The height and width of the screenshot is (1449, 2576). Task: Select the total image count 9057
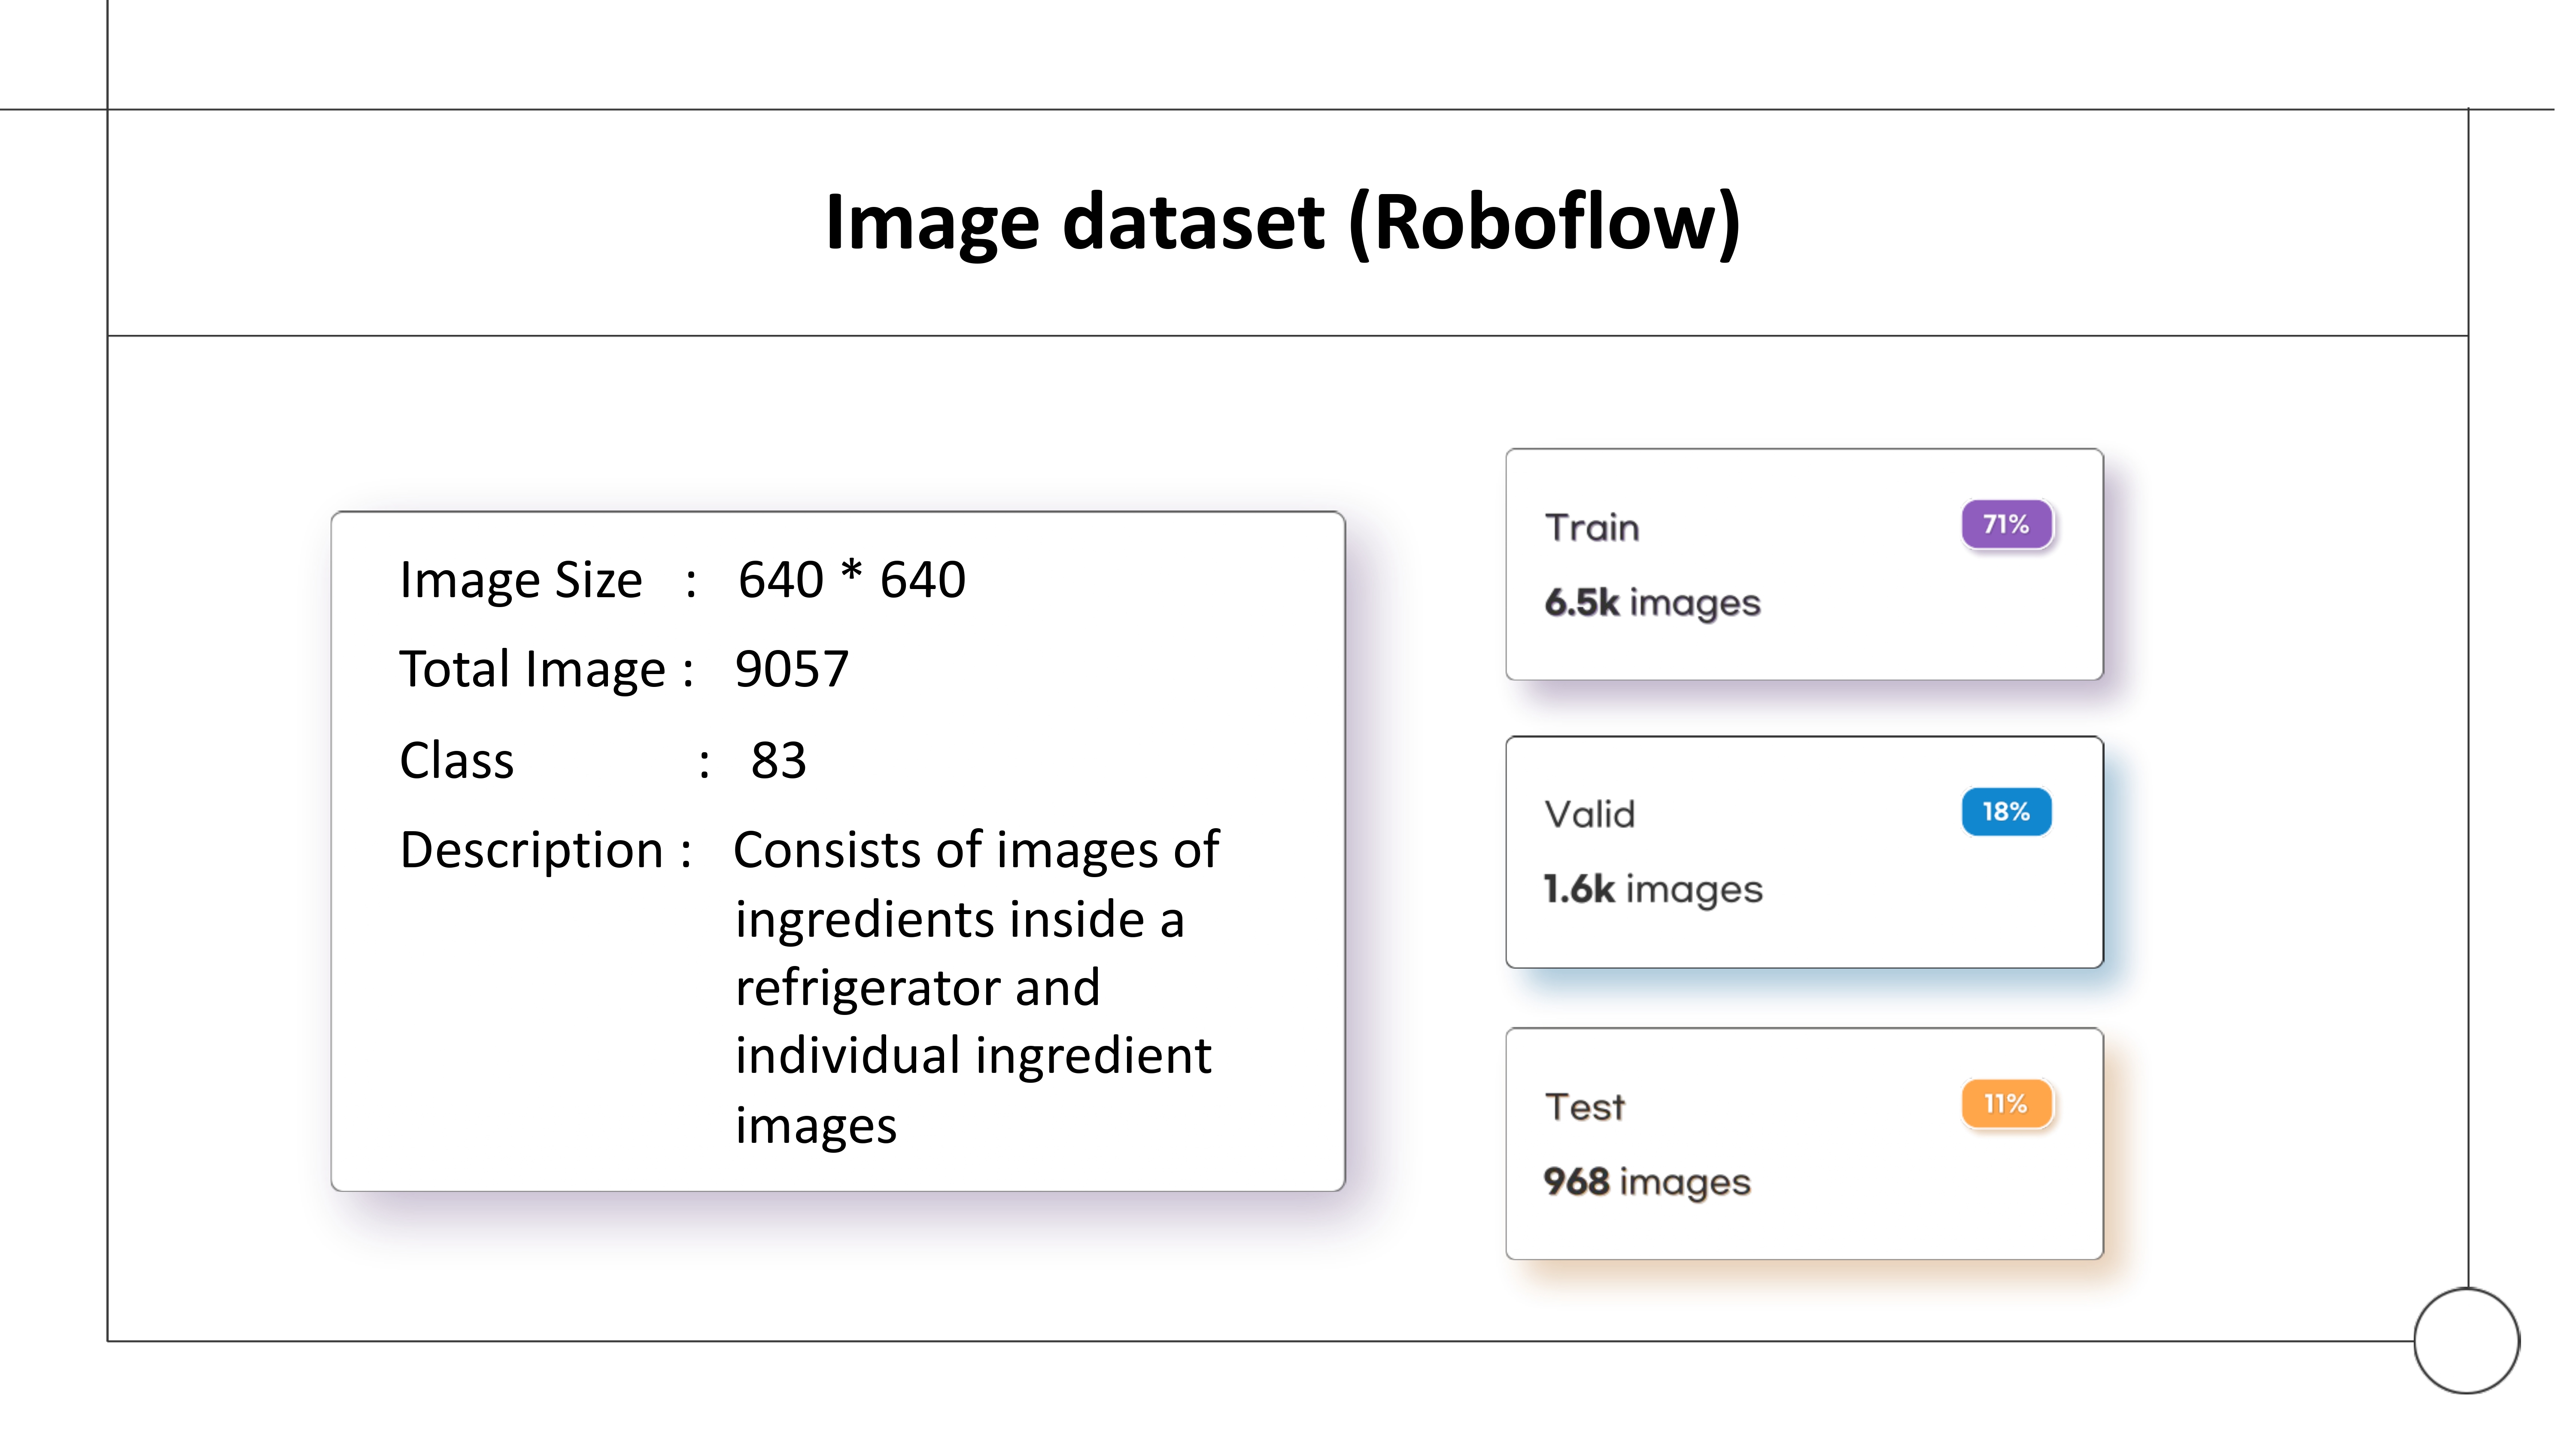tap(791, 669)
